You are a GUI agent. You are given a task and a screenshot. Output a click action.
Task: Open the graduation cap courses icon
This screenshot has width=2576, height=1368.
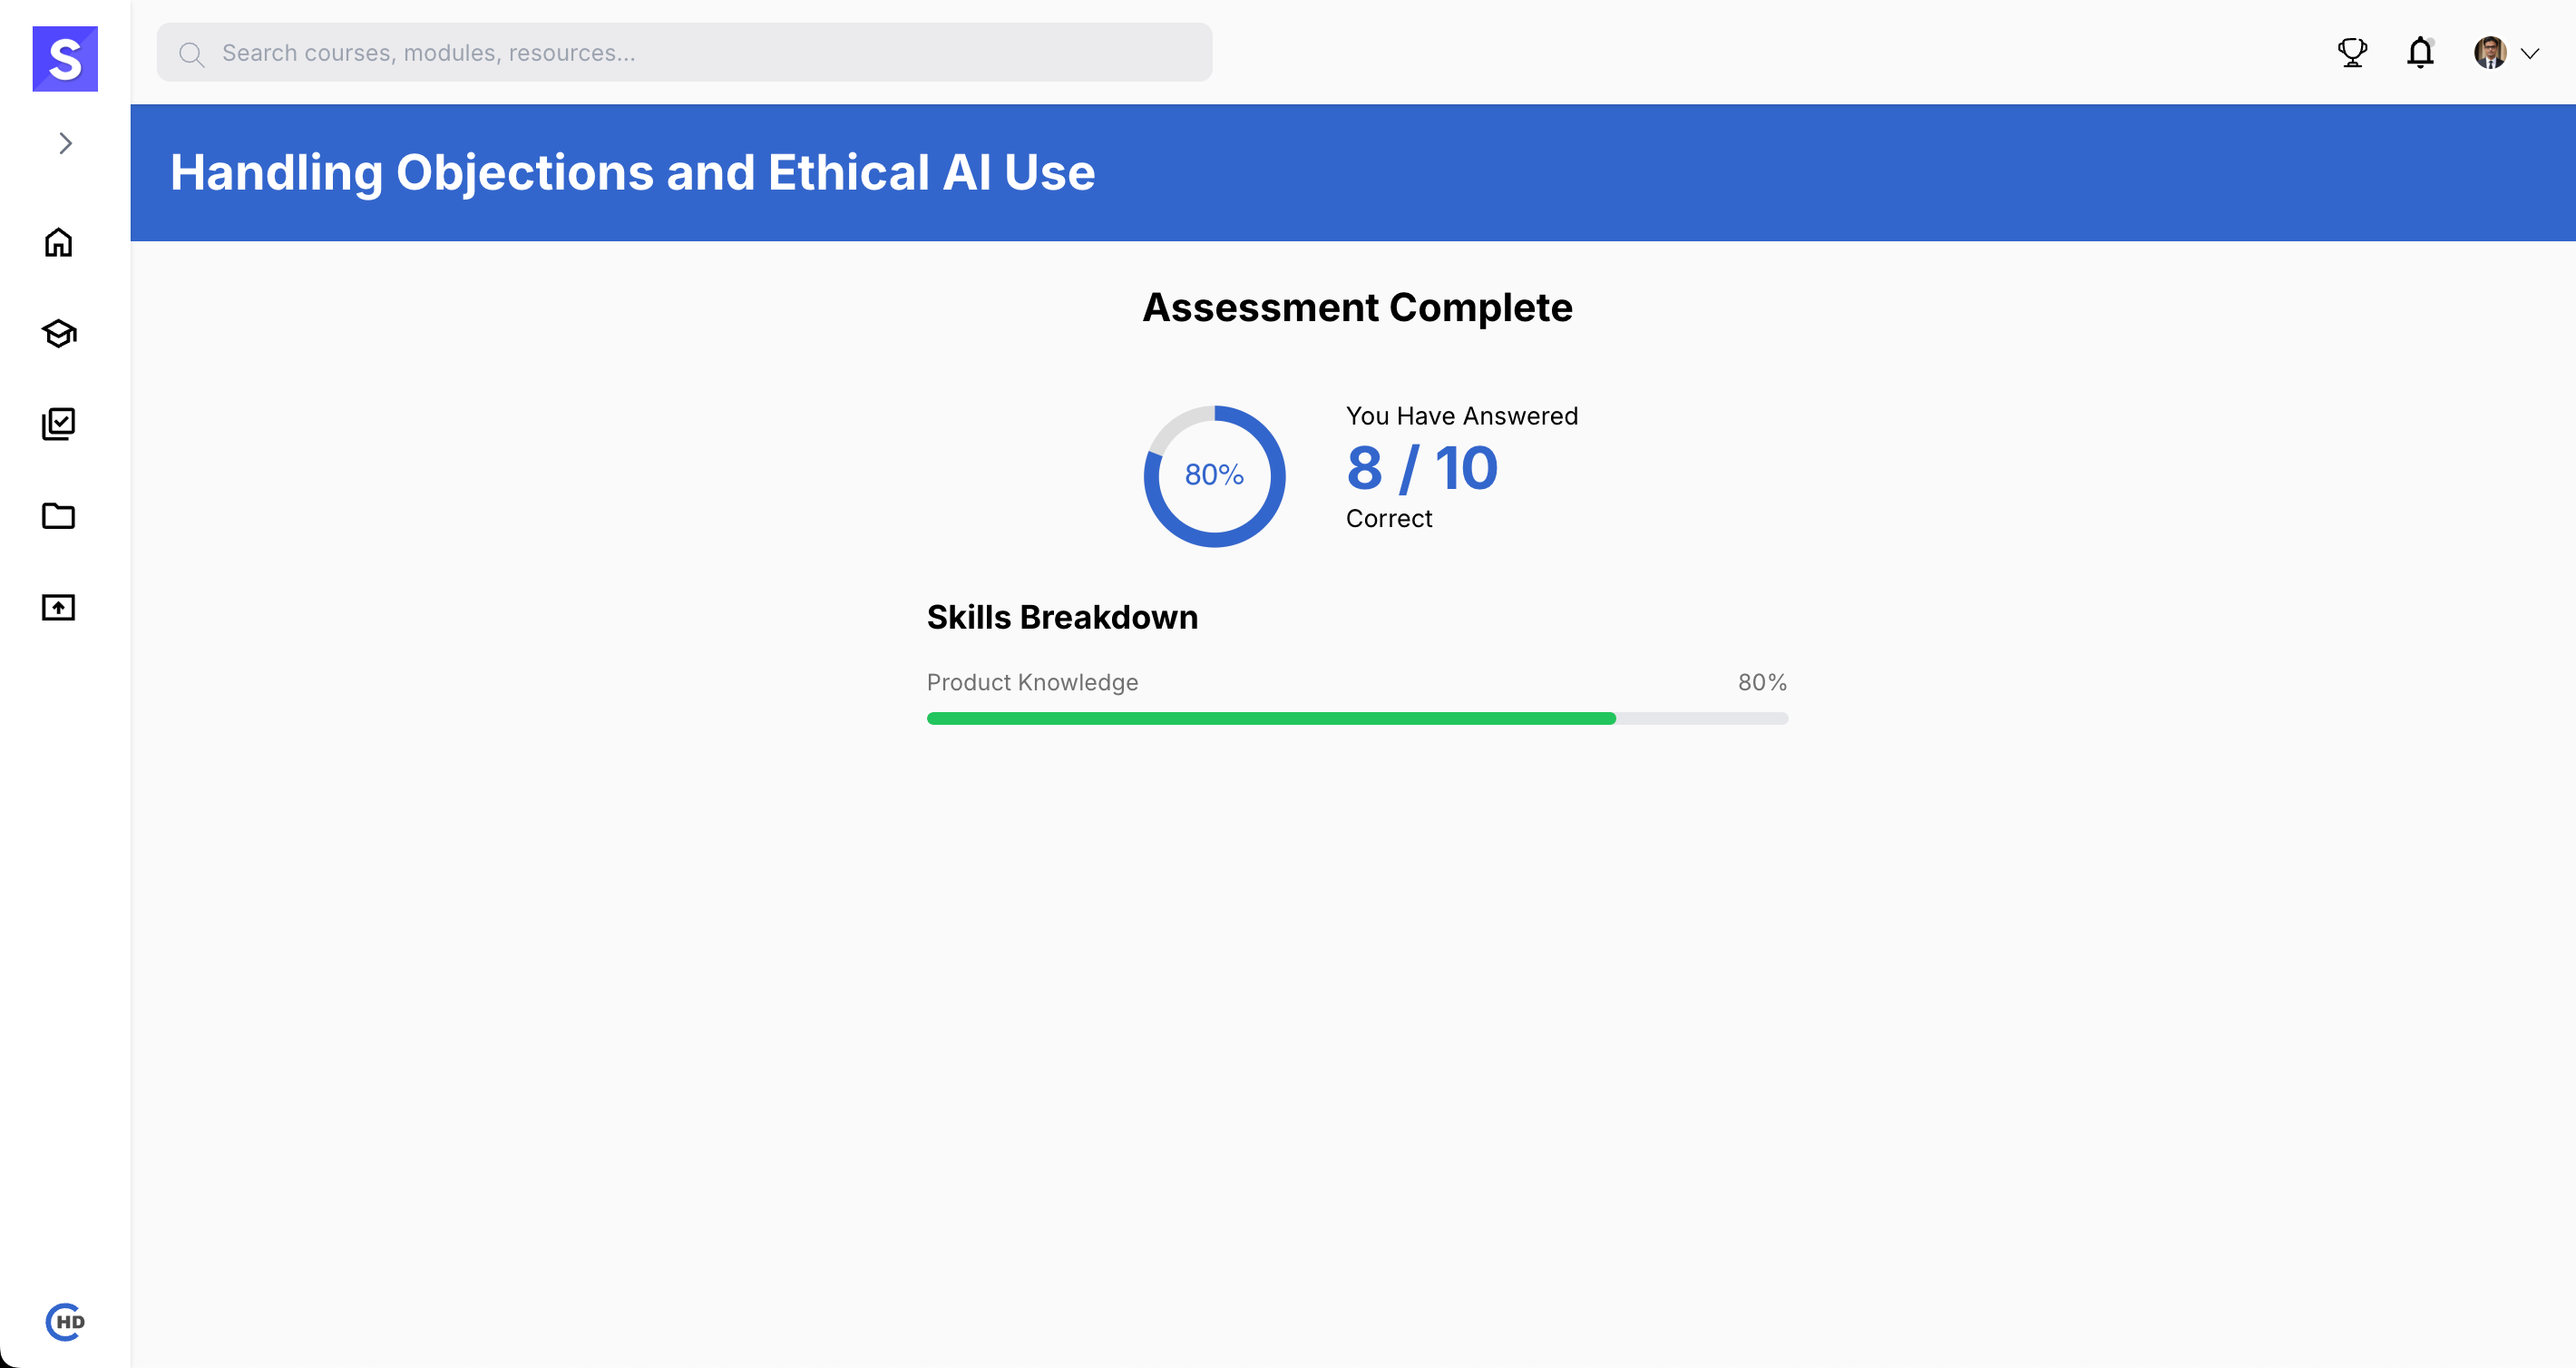coord(59,334)
